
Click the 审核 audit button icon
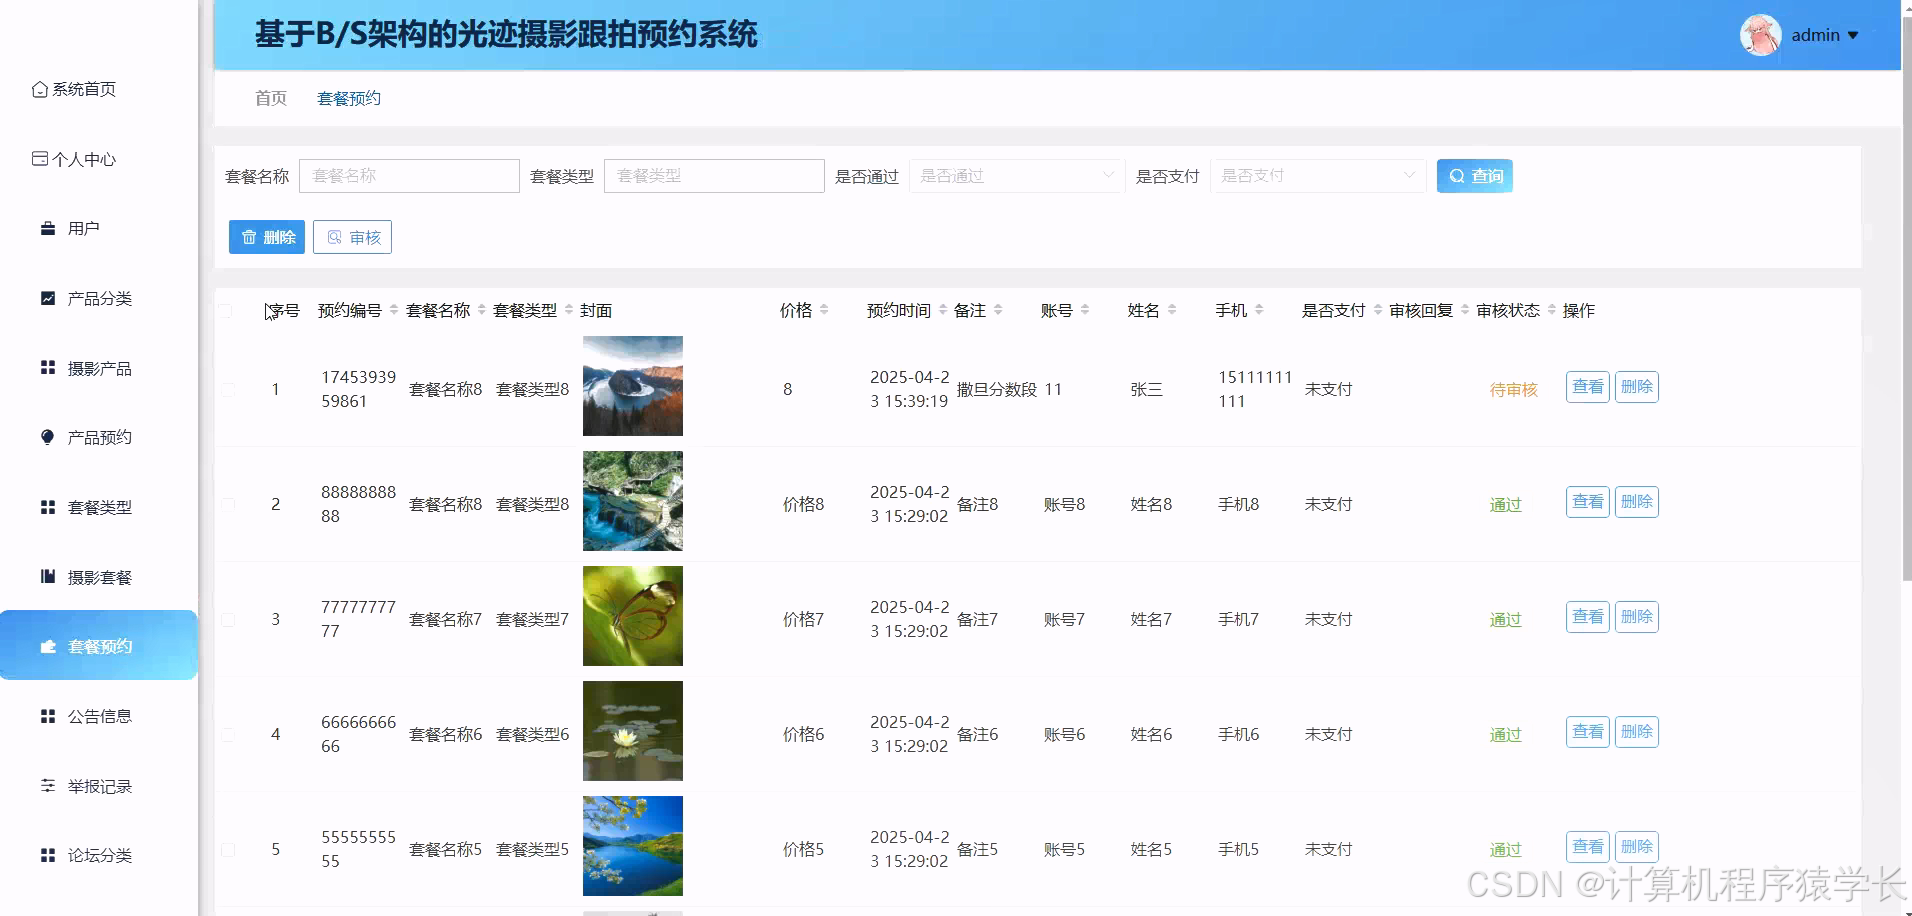[335, 237]
